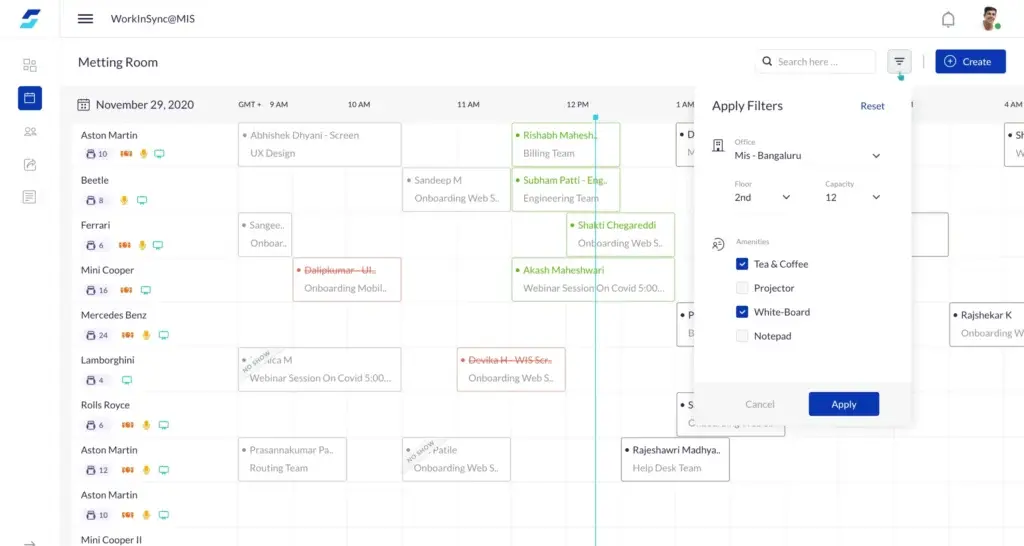Click the Apply filters button

click(844, 404)
